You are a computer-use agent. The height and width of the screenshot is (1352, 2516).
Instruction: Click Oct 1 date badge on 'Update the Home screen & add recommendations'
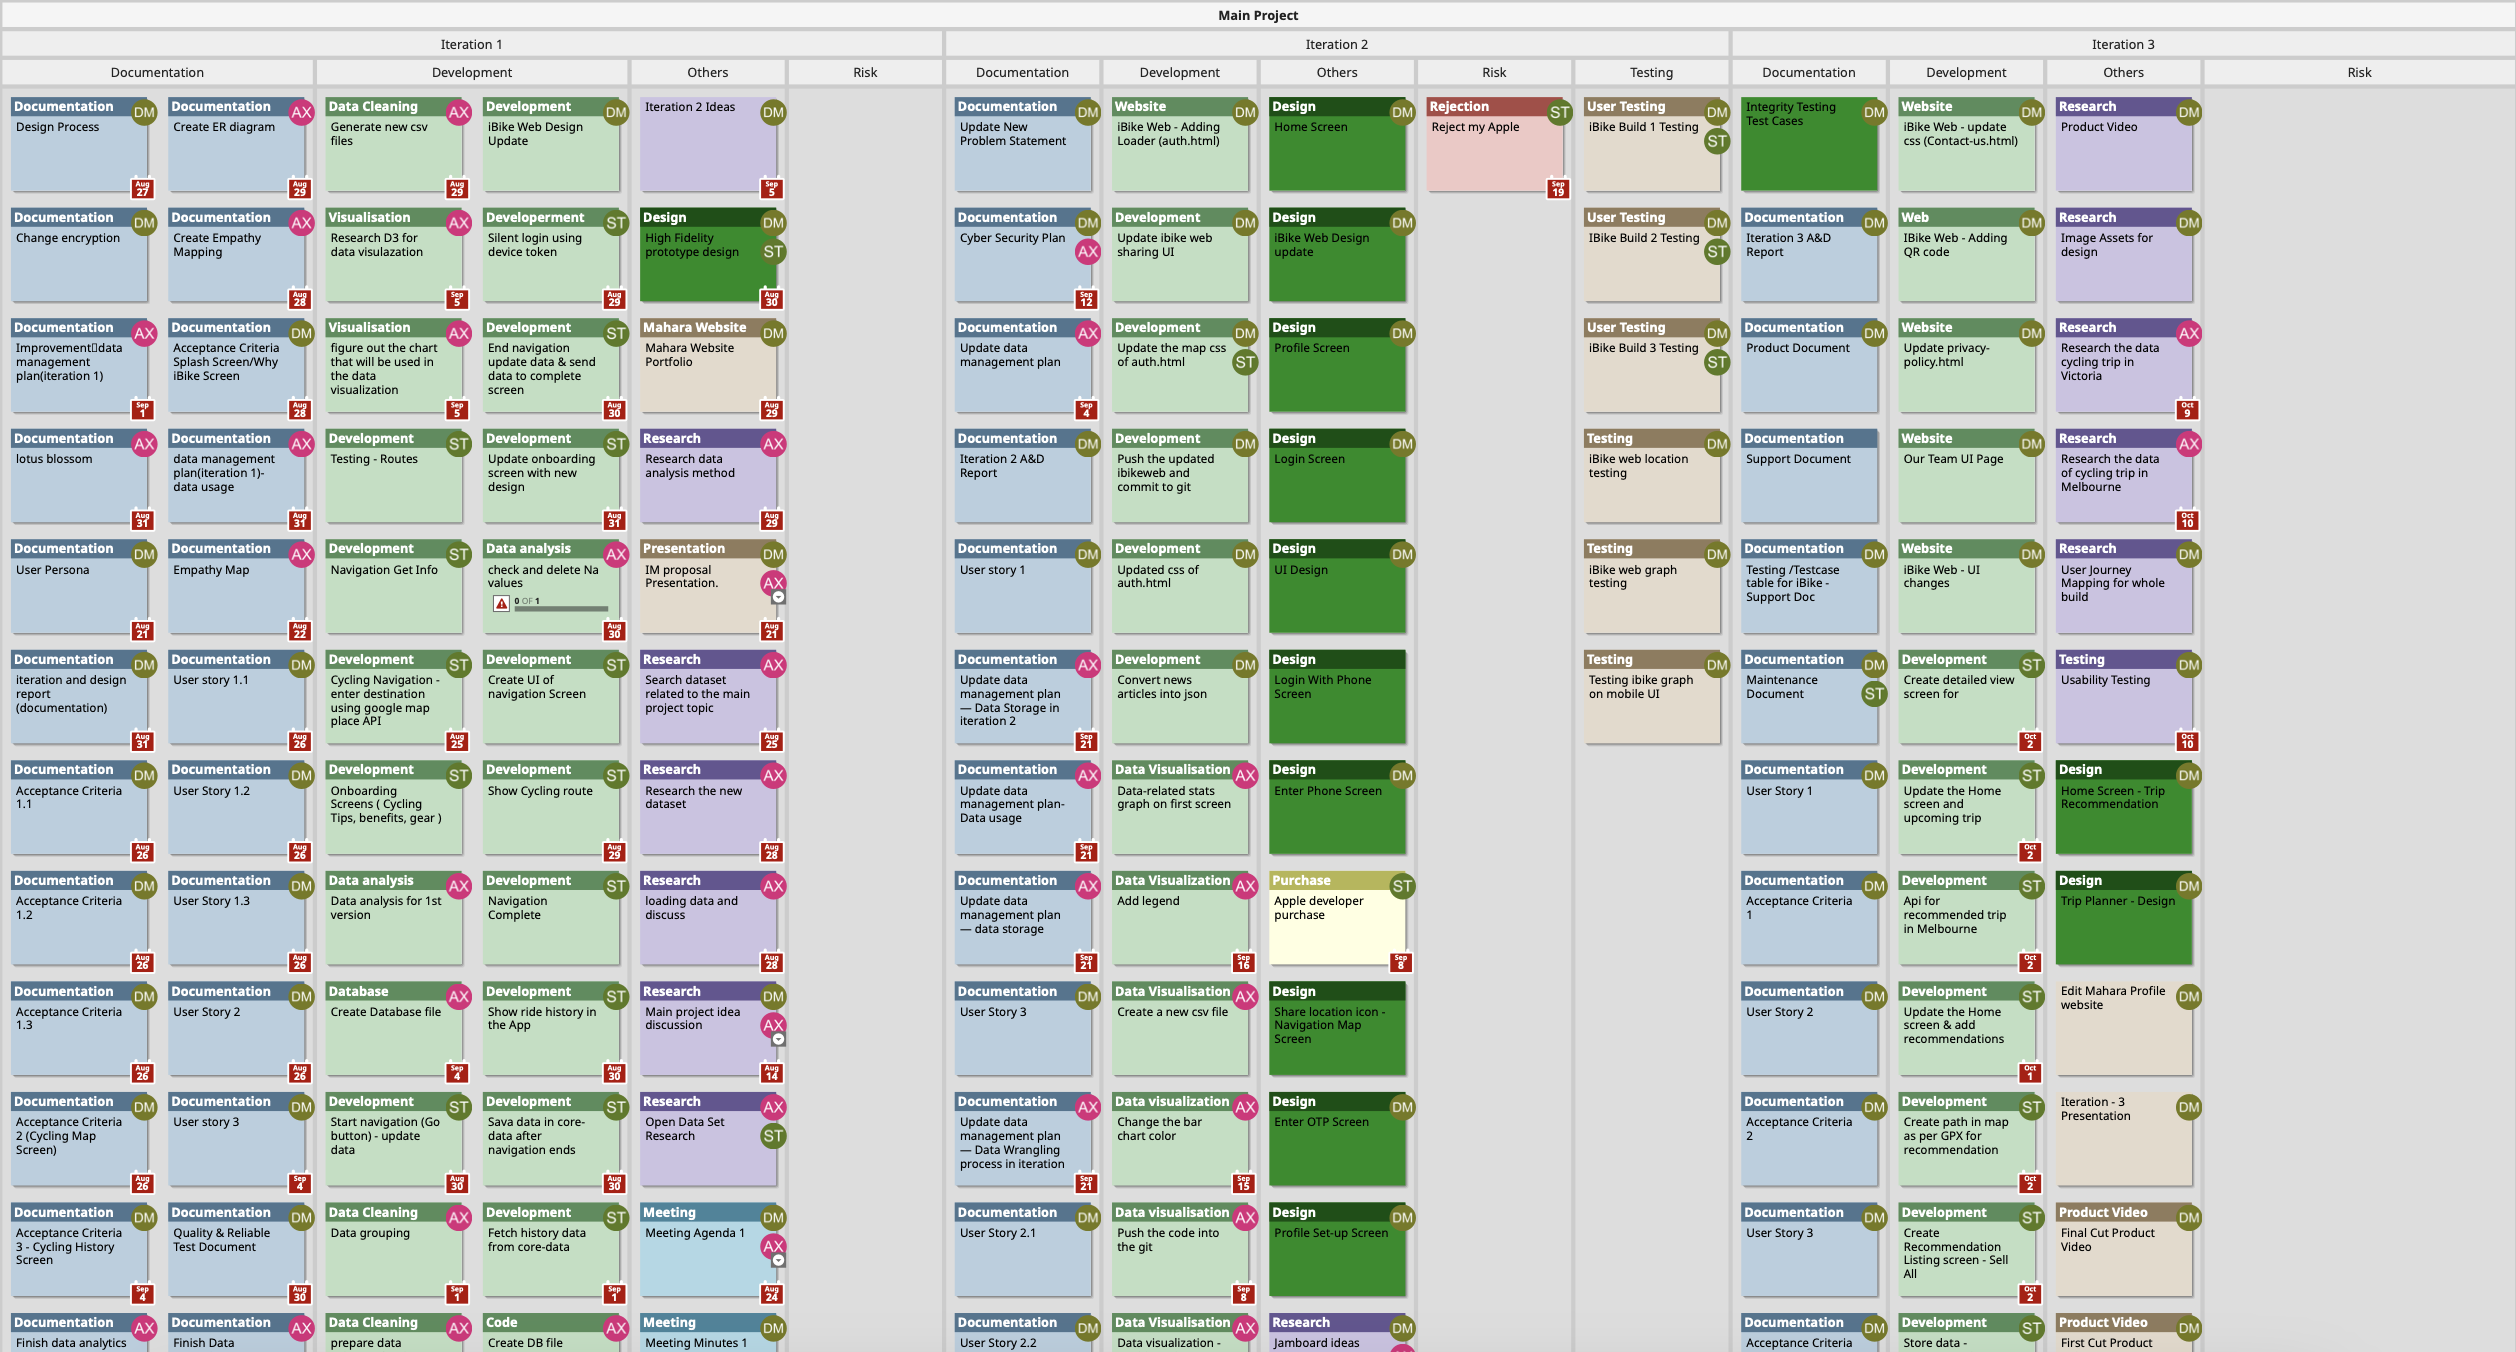pos(2030,1073)
